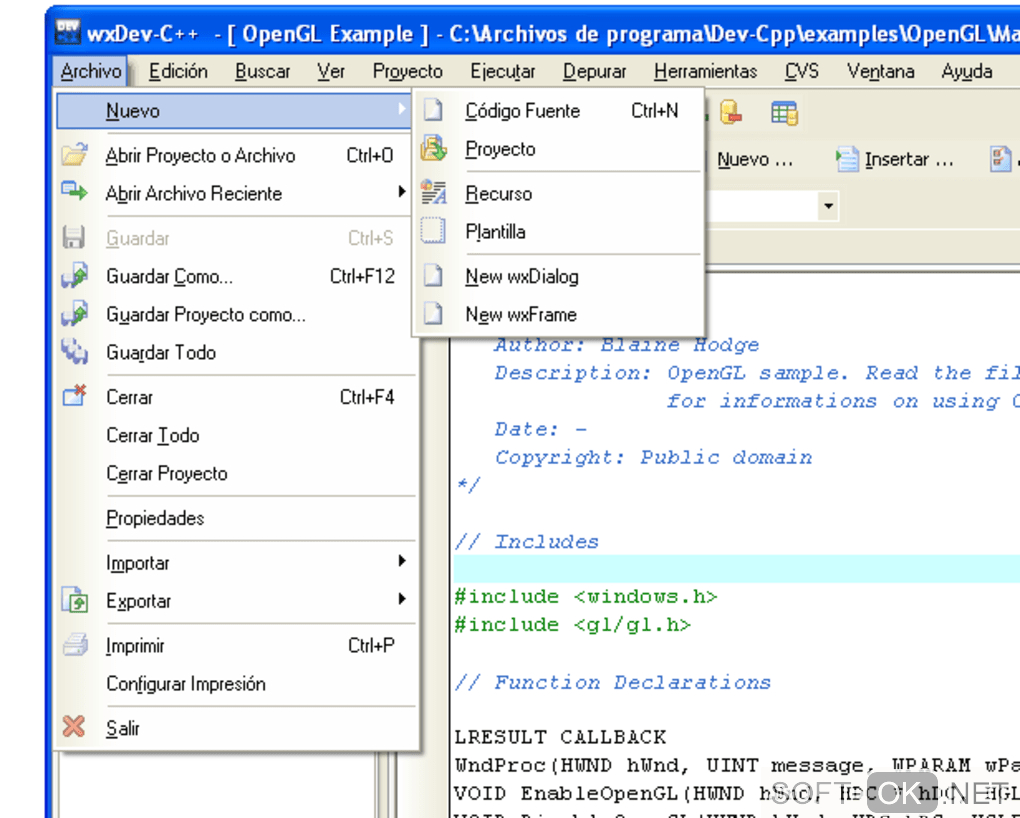Choose Guardar Como...
1020x818 pixels.
[x=234, y=277]
